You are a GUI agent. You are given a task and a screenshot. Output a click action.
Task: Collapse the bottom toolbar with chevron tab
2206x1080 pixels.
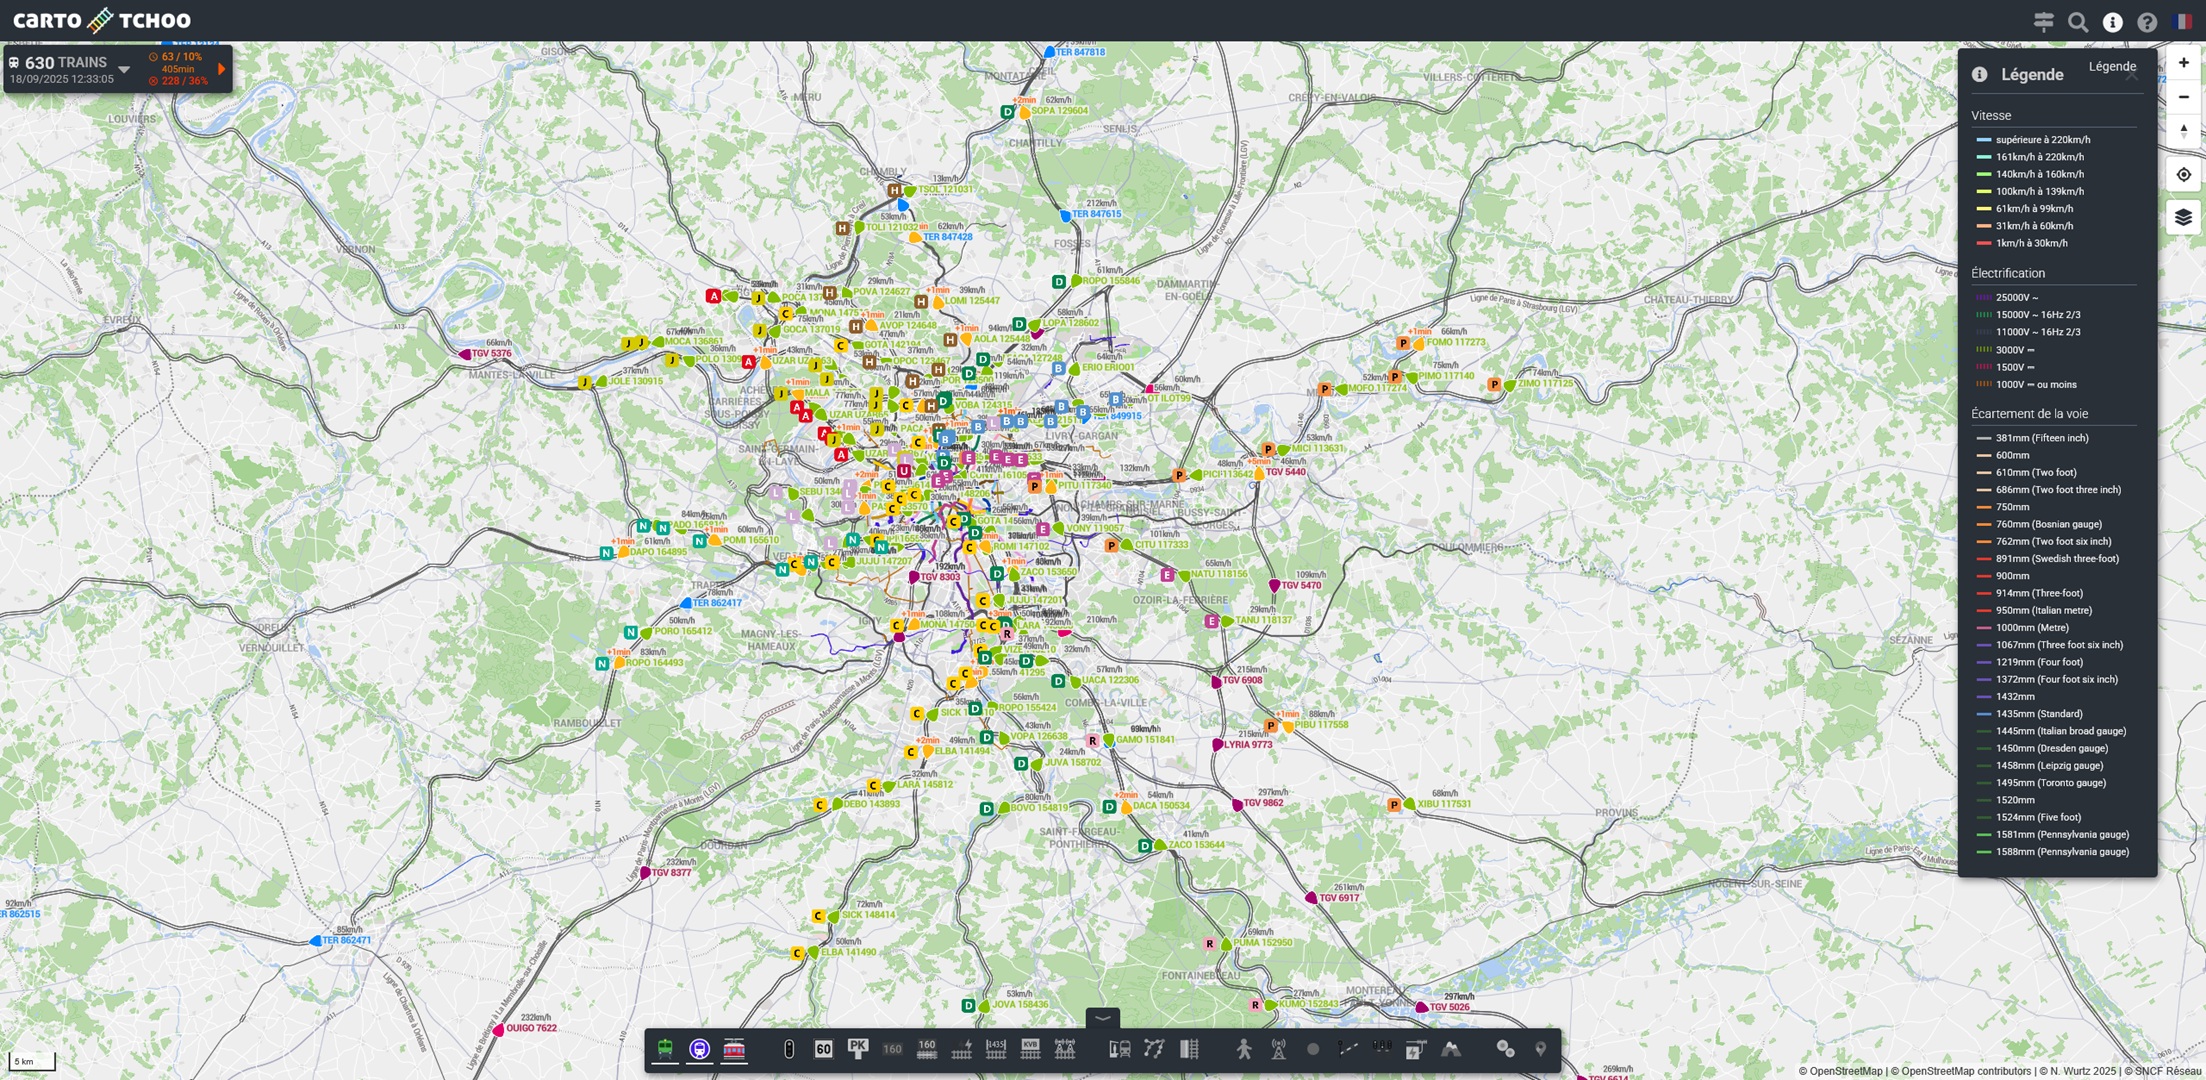[1102, 1018]
